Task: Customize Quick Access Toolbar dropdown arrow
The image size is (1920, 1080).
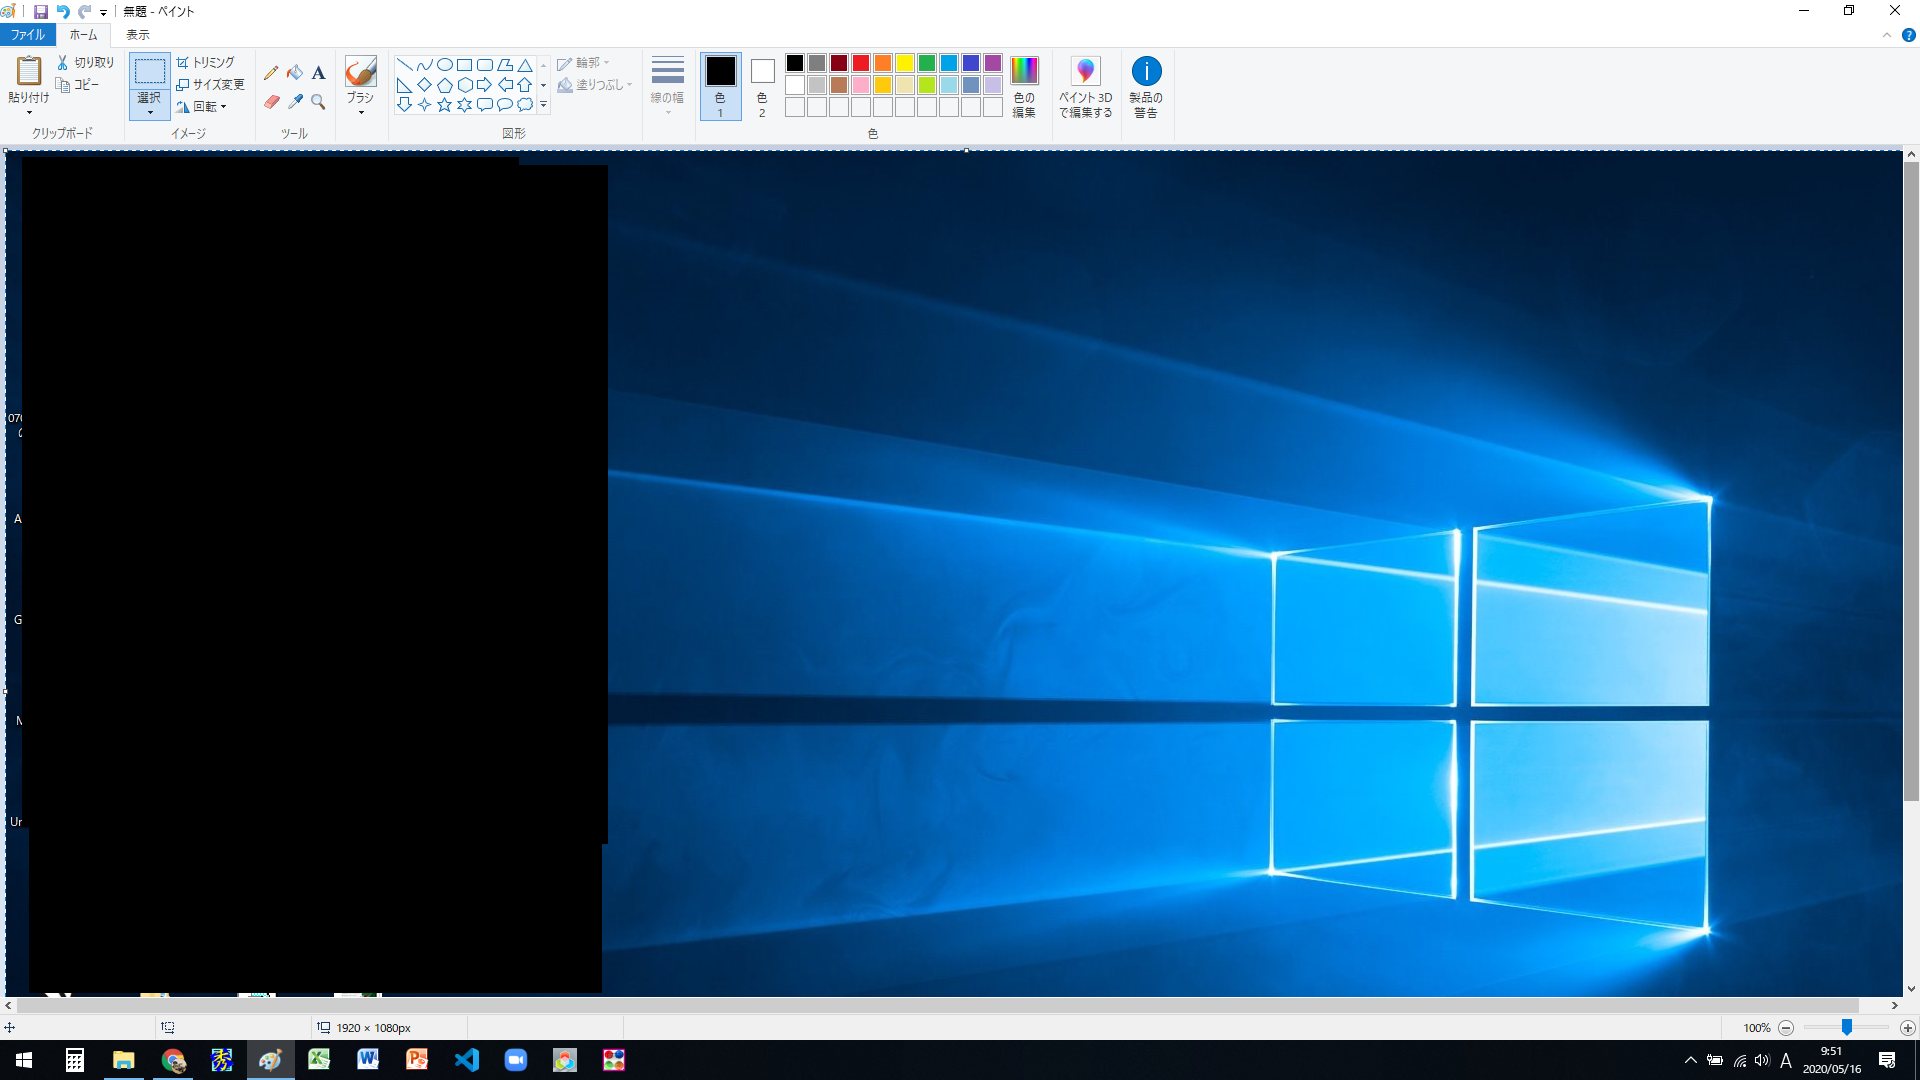Action: [103, 13]
